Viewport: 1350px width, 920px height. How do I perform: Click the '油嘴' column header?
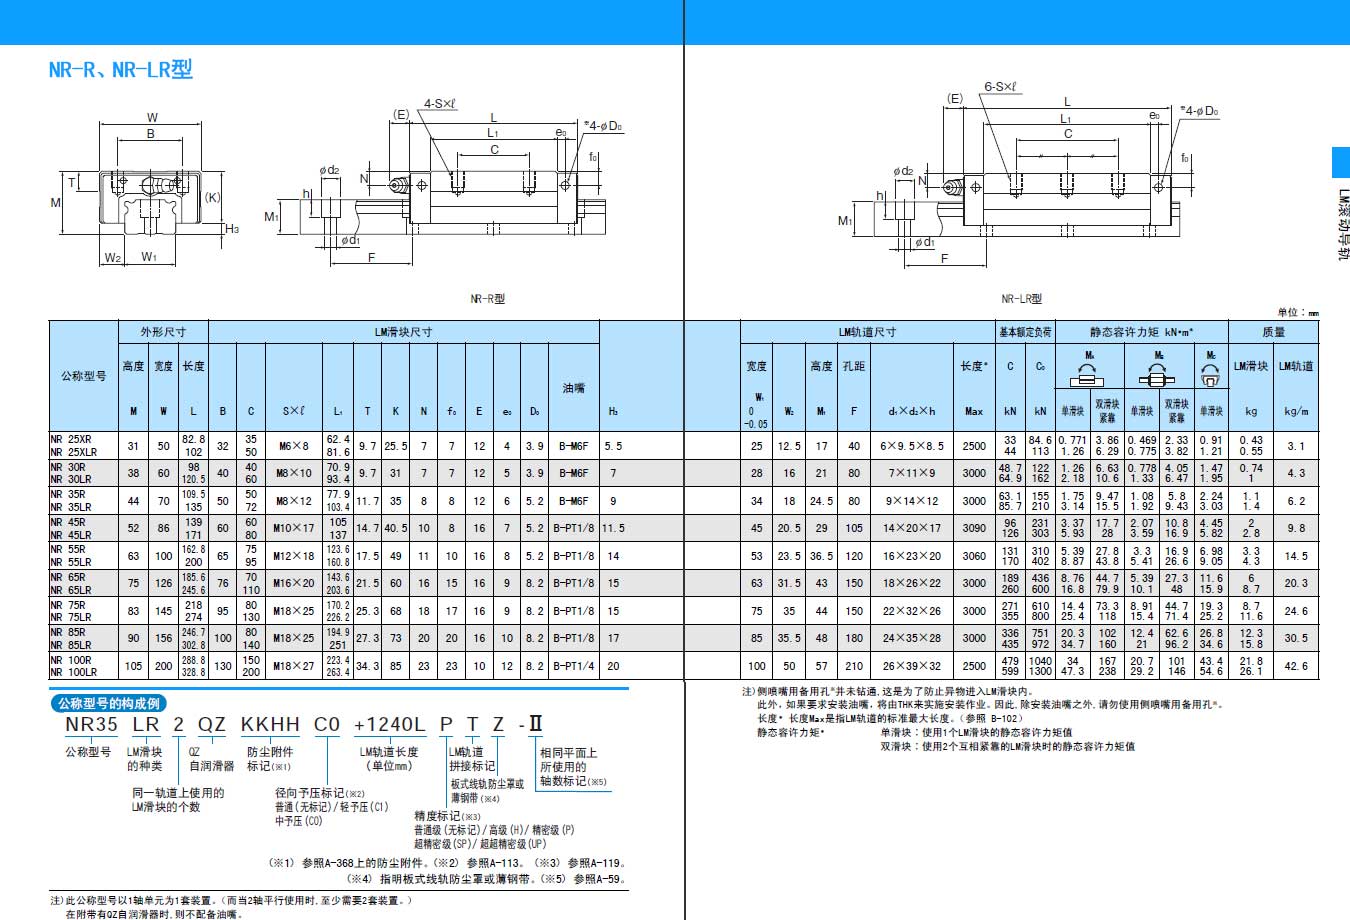(574, 388)
